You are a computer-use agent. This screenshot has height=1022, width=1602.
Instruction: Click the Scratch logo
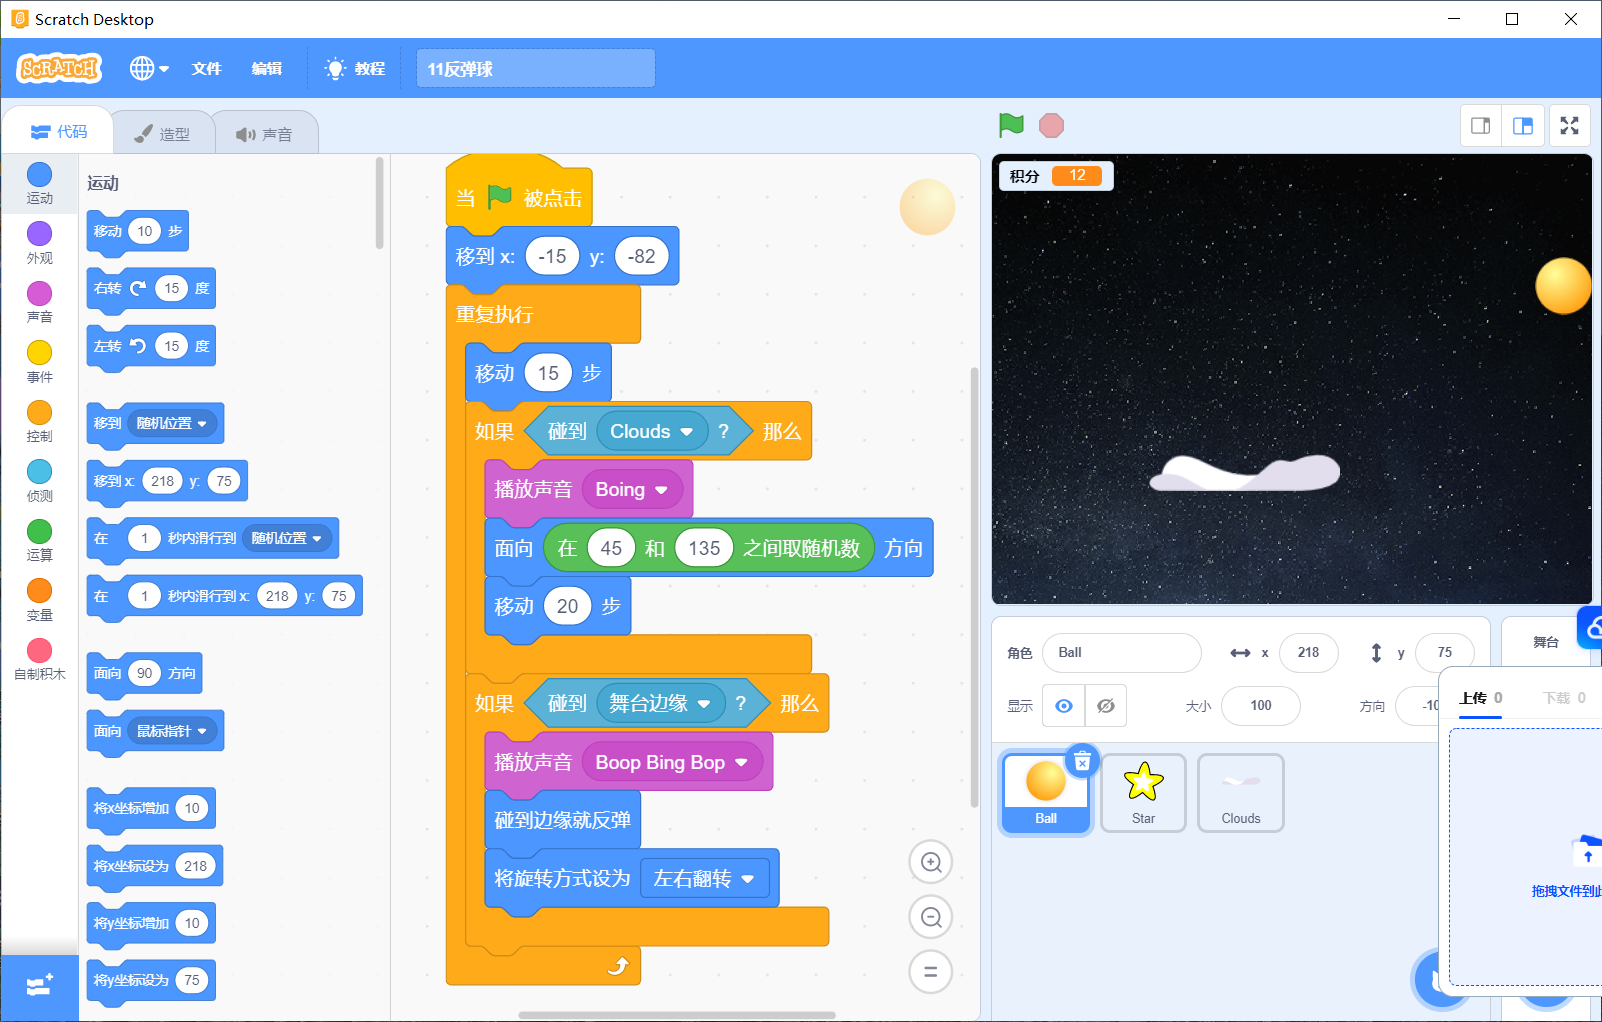coord(59,68)
